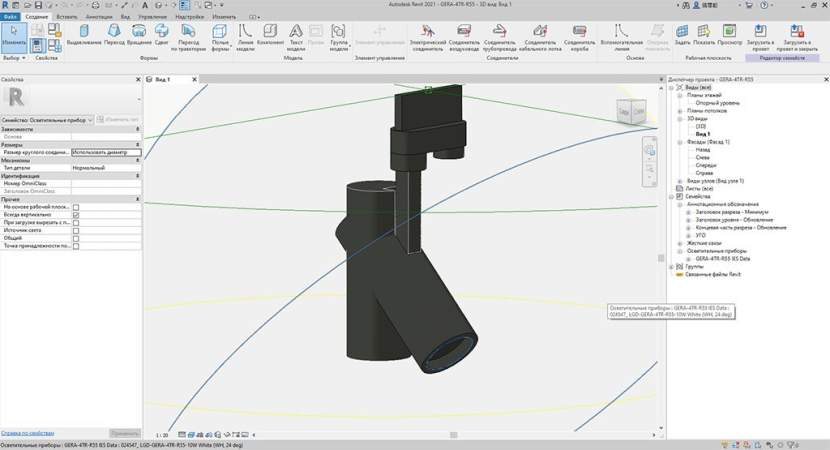Screen dimensions: 830x450
Task: Collapse the Размеры properties section
Action: (137, 144)
